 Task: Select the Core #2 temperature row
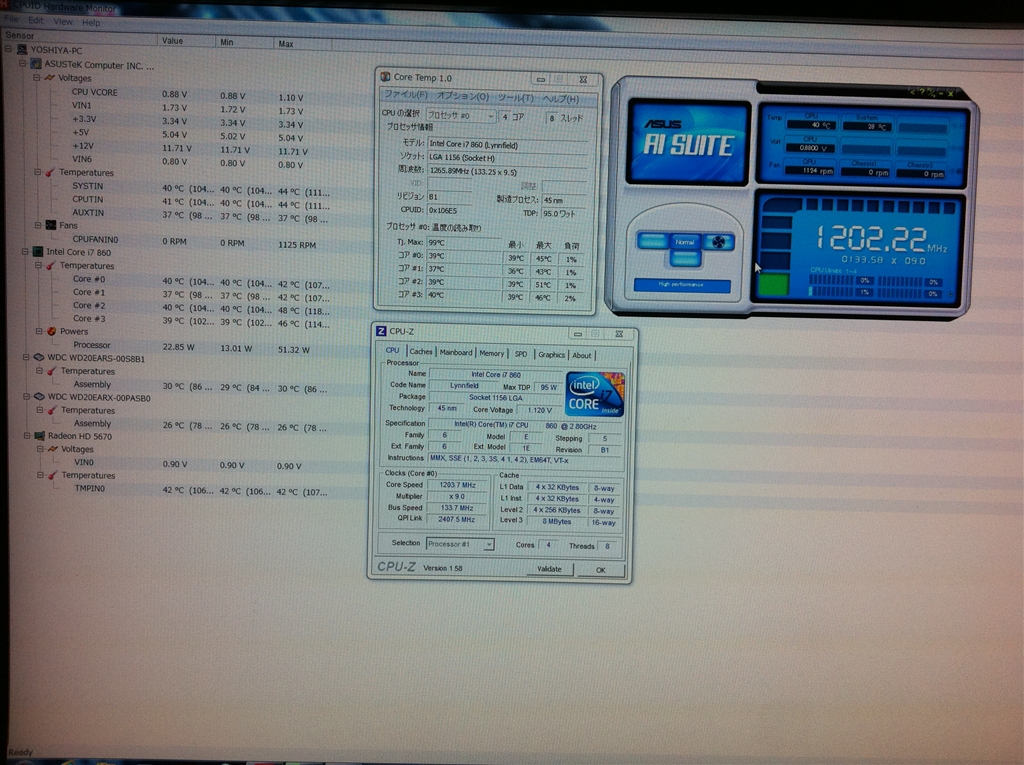tap(201, 306)
